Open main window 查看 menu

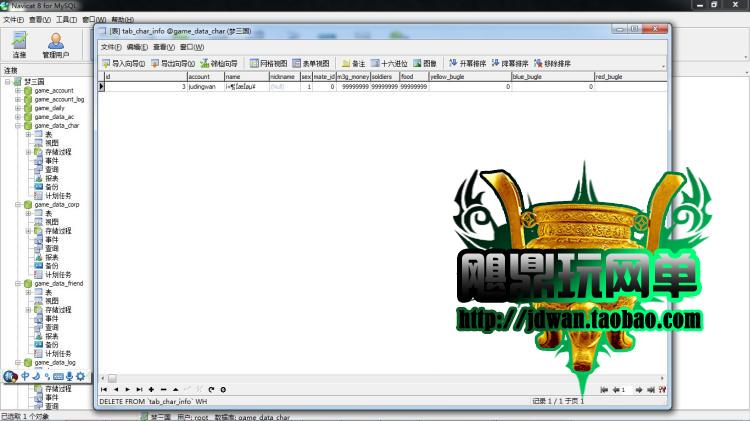click(x=40, y=20)
